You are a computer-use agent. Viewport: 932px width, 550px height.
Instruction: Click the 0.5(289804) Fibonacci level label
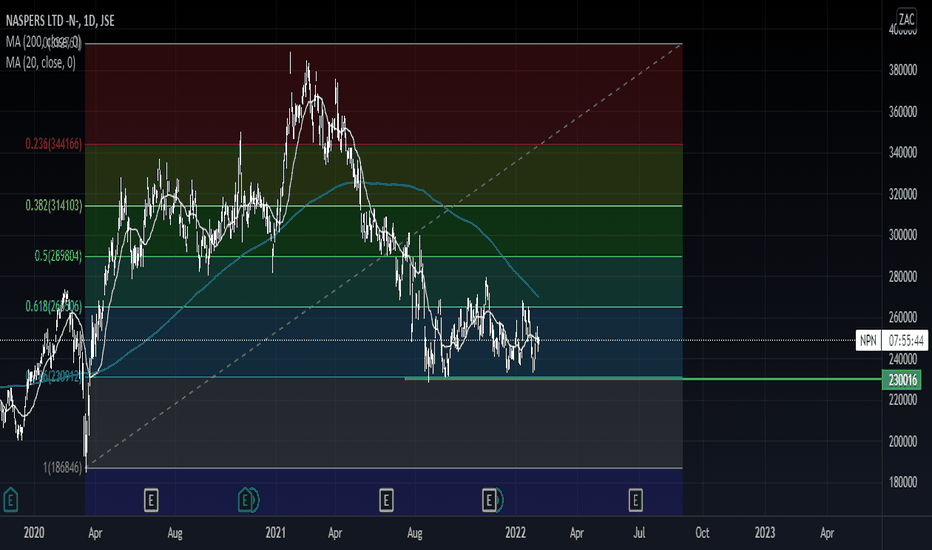pos(58,256)
